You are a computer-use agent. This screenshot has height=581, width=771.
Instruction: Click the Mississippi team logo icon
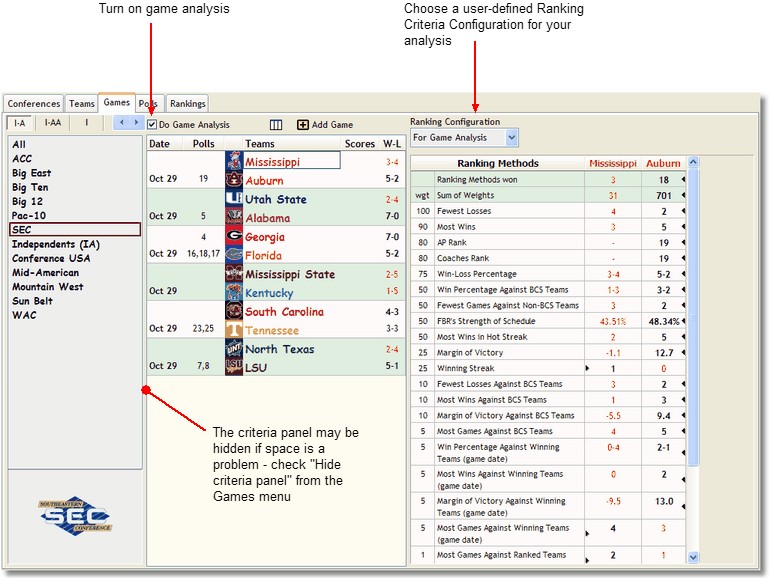234,161
